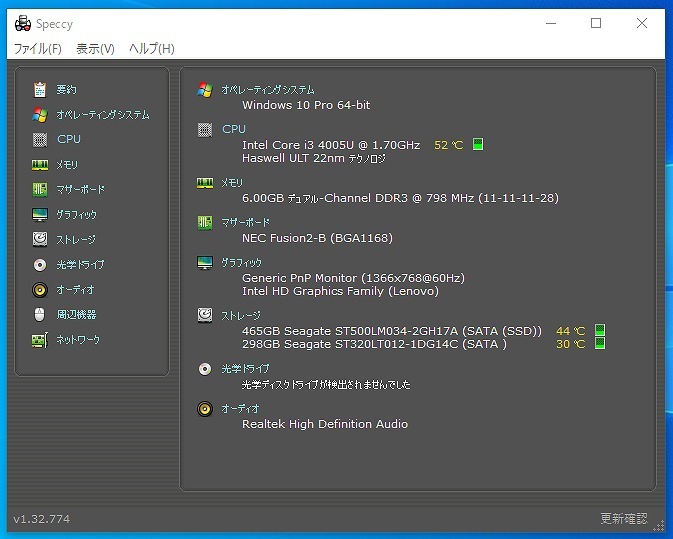Click the 30 °C drive temperature value
The width and height of the screenshot is (673, 539).
tap(570, 344)
